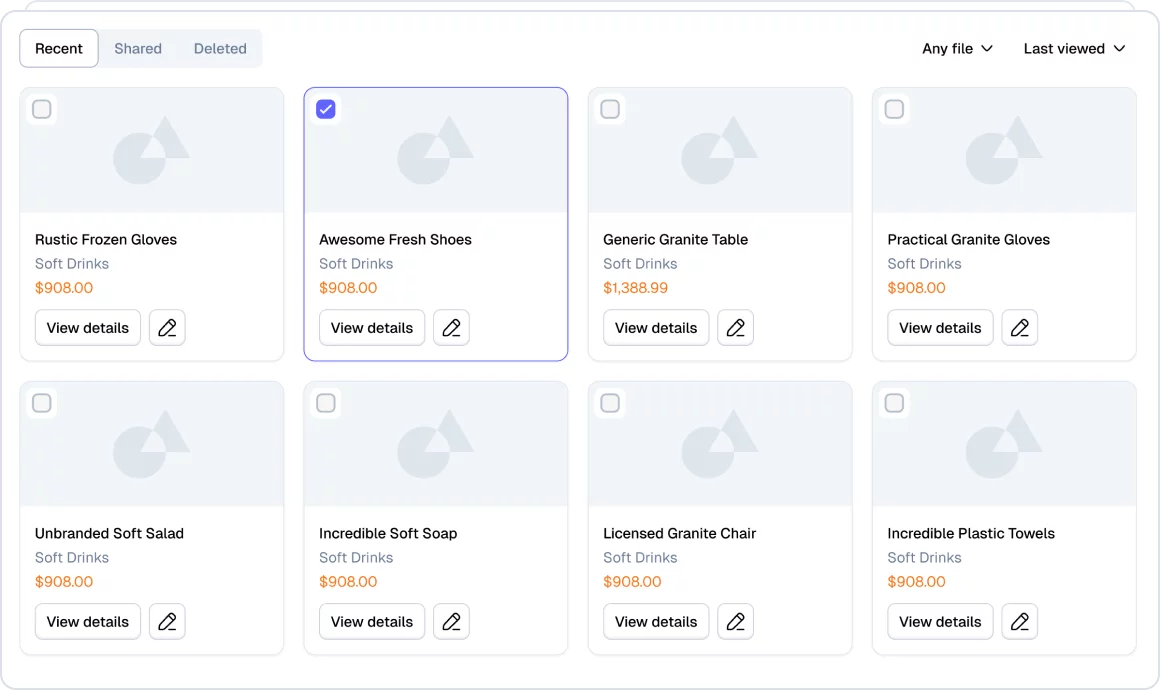The width and height of the screenshot is (1160, 690).
Task: Click the pencil icon for Incredible Soft Soap
Action: point(451,622)
